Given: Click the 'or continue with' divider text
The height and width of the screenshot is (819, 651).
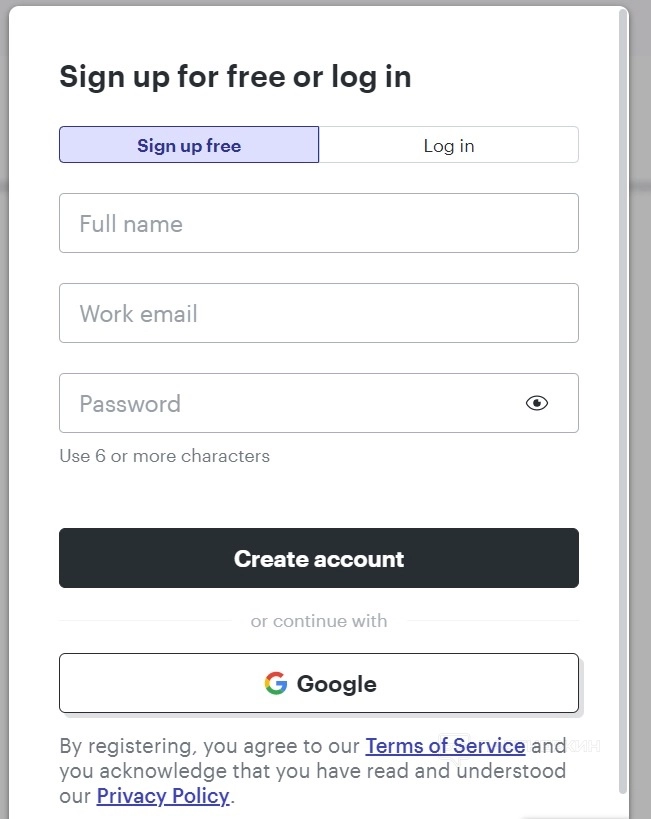Looking at the screenshot, I should click(318, 621).
